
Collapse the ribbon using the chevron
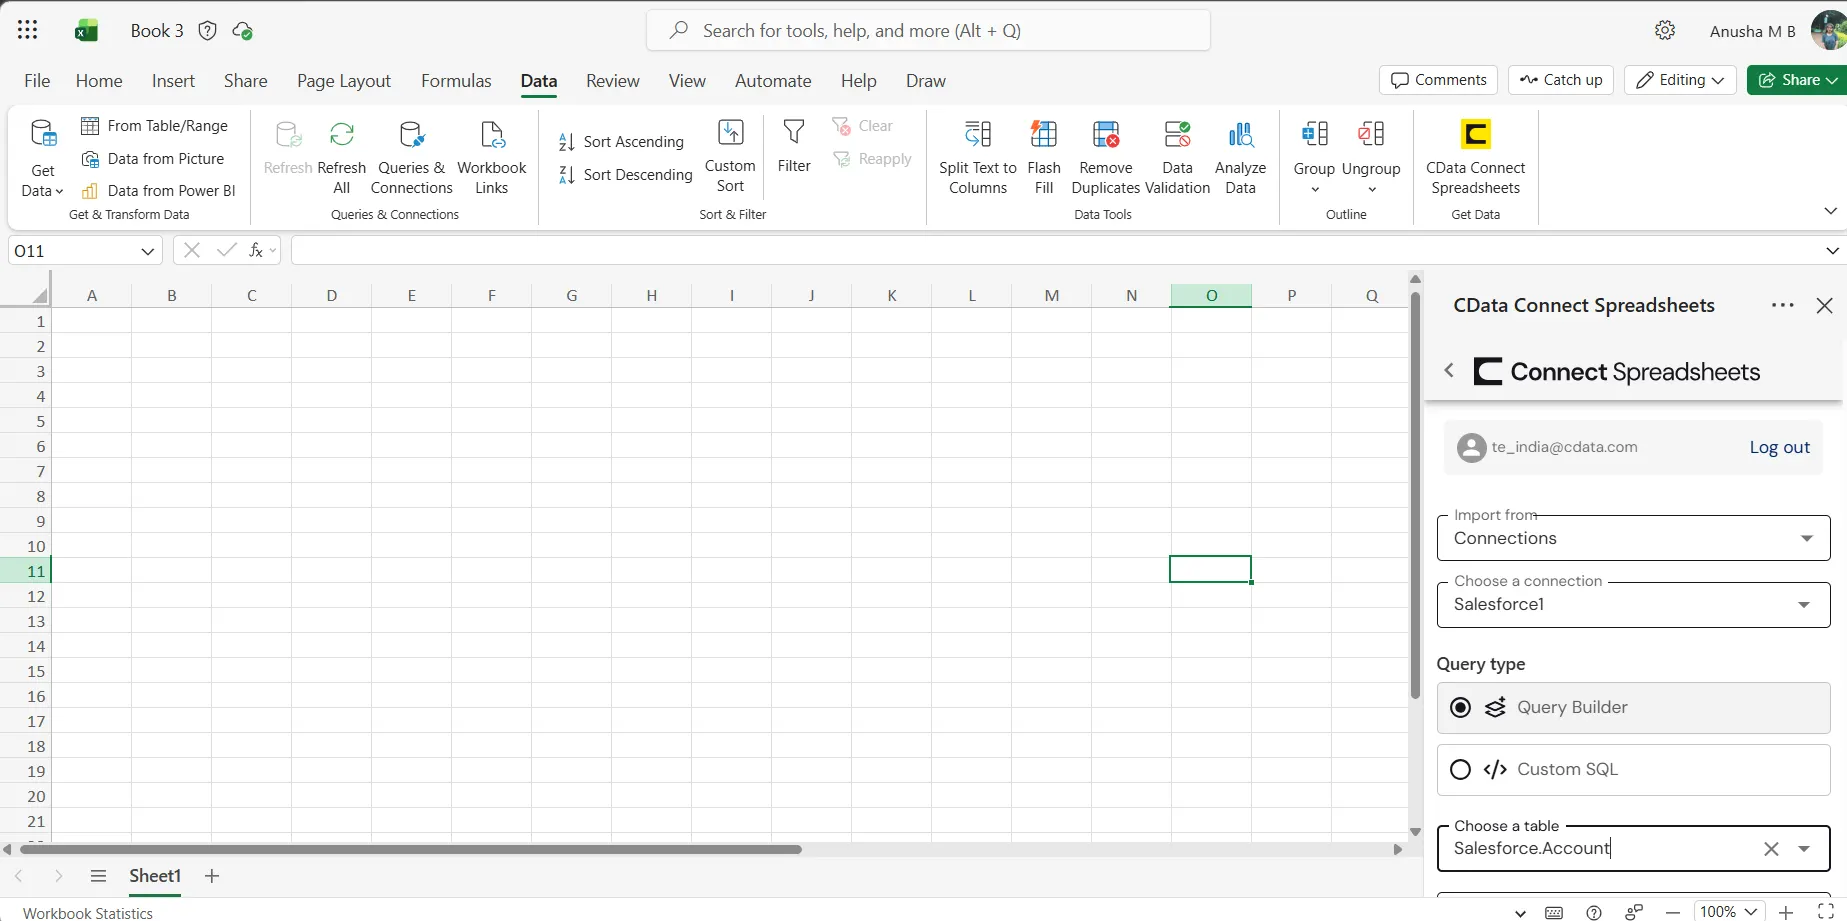(x=1830, y=211)
